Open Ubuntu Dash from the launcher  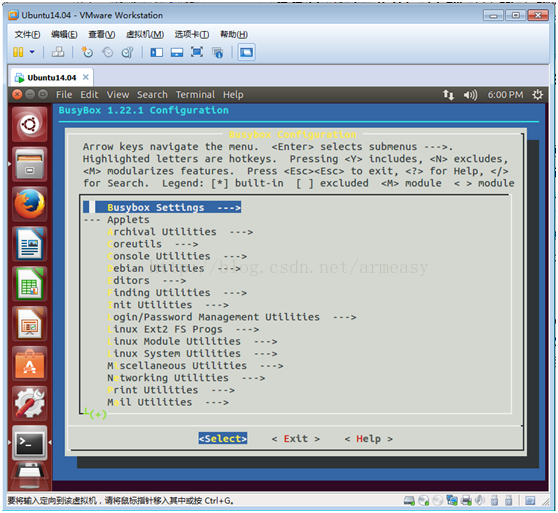(30, 125)
